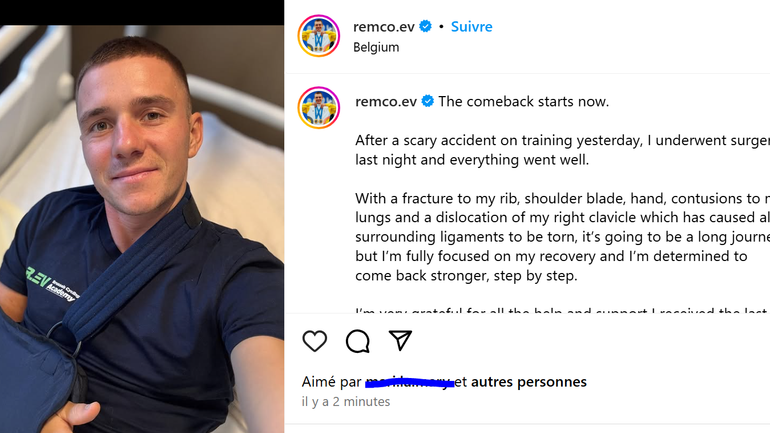
Task: Follow the account via Suivre
Action: click(471, 27)
